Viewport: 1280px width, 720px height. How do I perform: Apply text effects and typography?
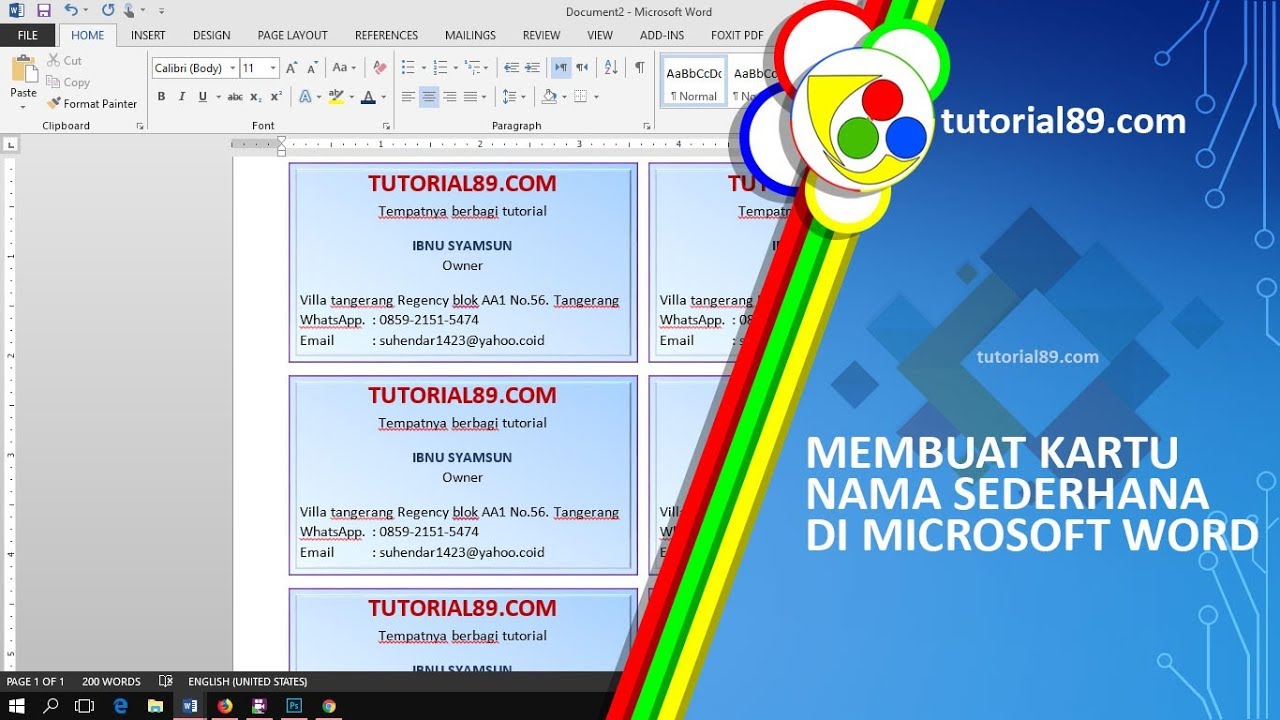306,97
